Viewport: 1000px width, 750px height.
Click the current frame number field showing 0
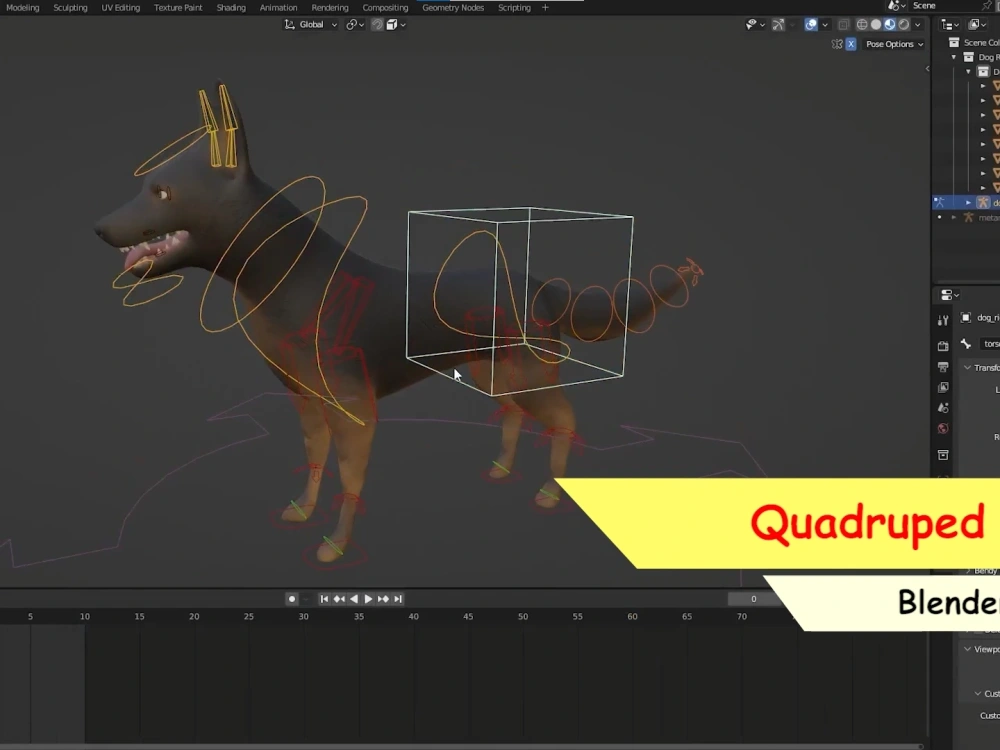[752, 598]
